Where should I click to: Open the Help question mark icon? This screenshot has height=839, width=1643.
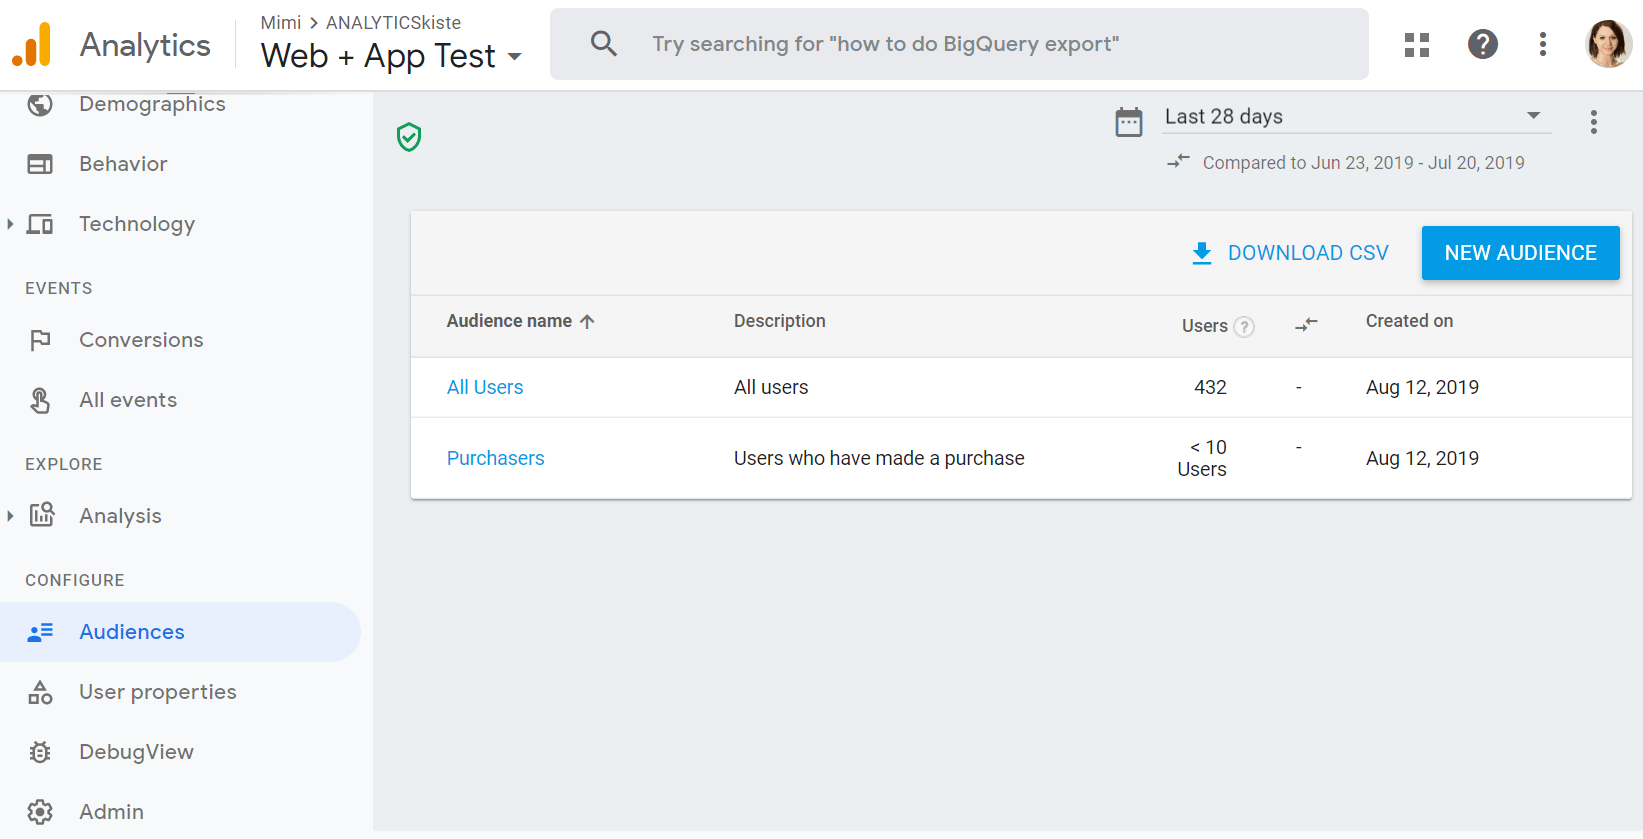click(x=1482, y=45)
